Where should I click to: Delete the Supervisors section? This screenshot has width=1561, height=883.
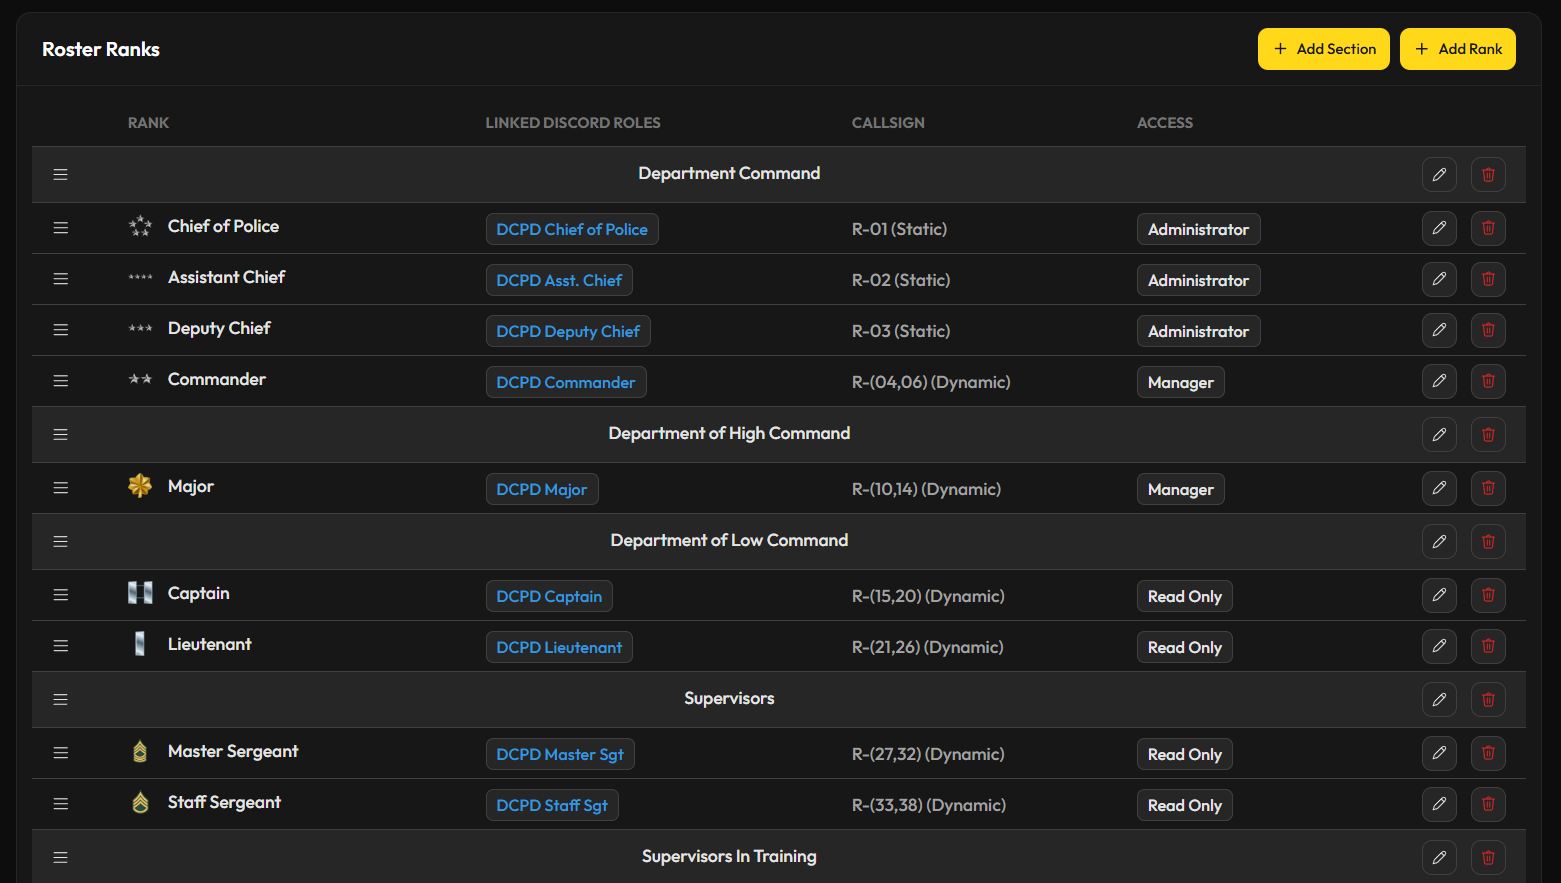[1487, 699]
